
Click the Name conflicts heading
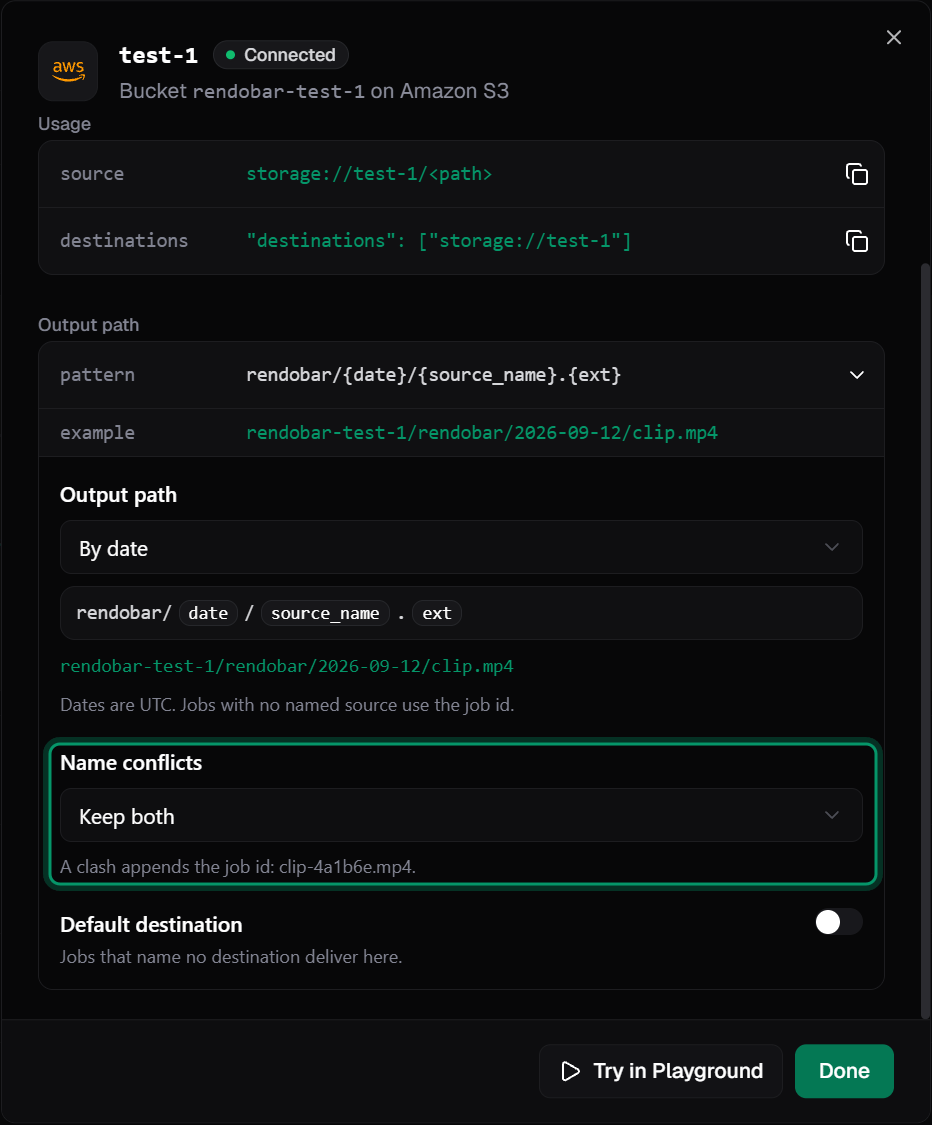click(131, 763)
